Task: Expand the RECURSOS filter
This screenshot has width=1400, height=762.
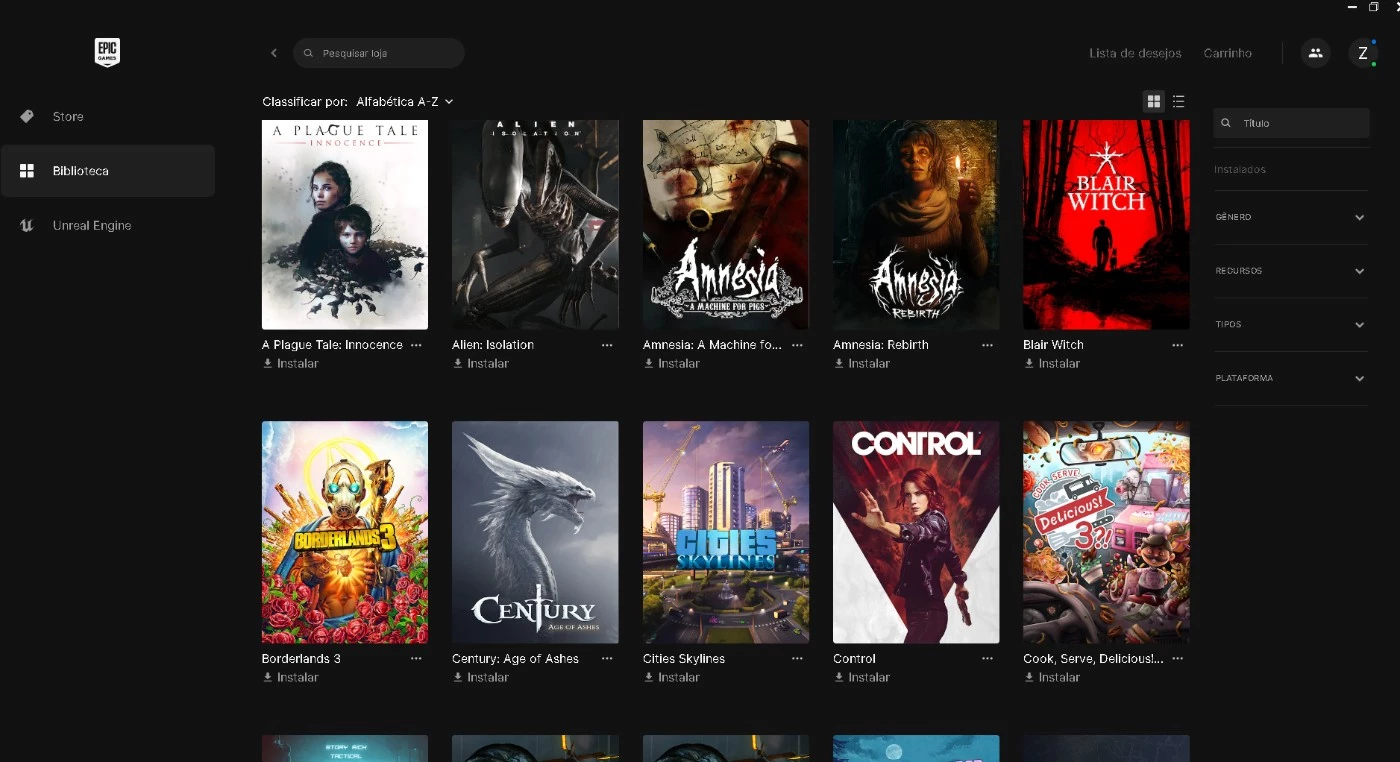Action: point(1290,271)
